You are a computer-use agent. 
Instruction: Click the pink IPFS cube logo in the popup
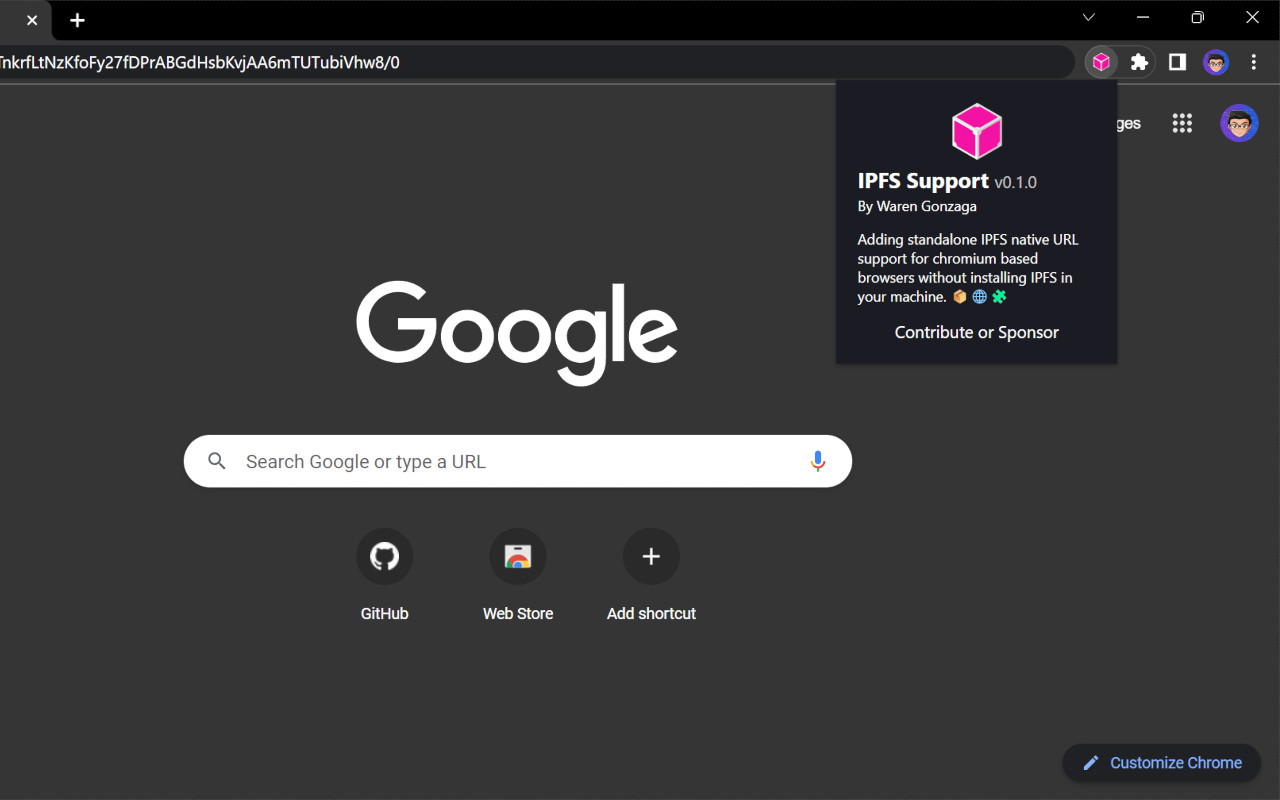tap(976, 130)
